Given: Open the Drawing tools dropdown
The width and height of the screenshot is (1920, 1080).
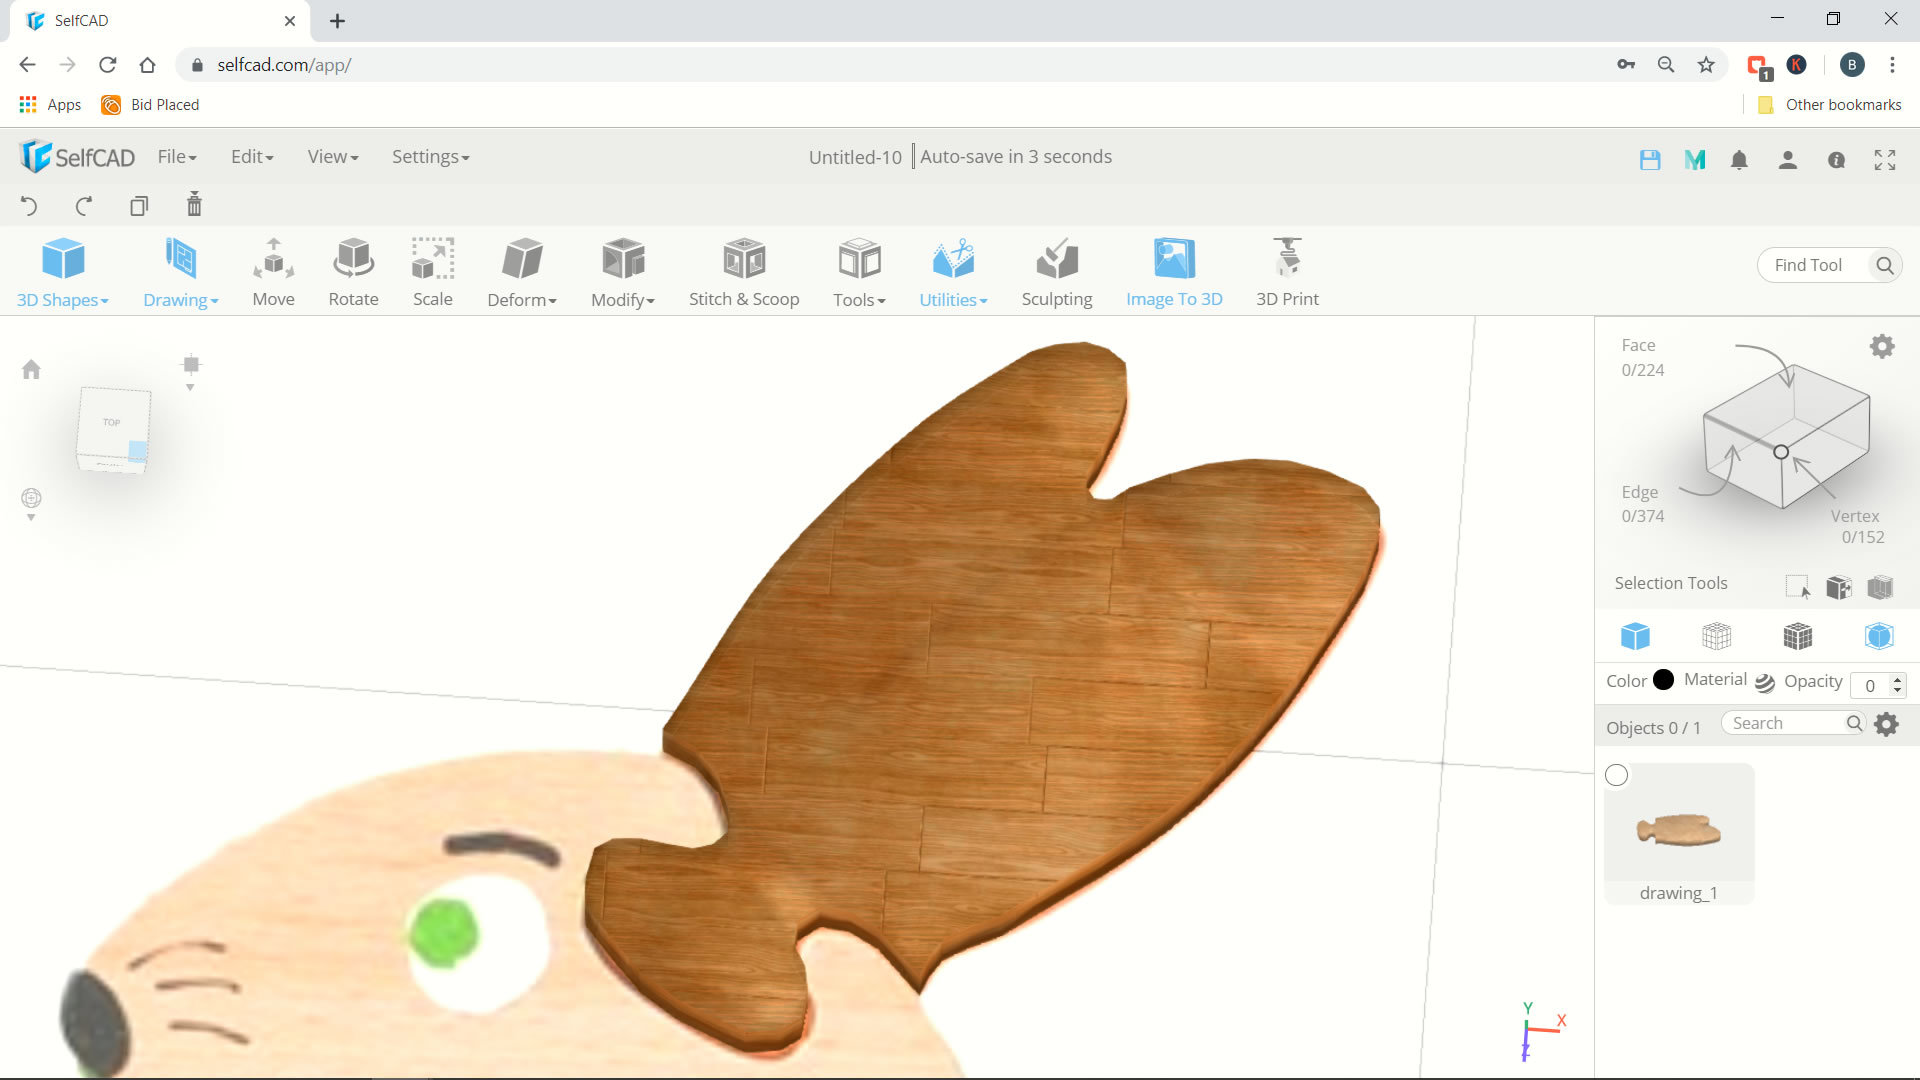Looking at the screenshot, I should (x=181, y=273).
